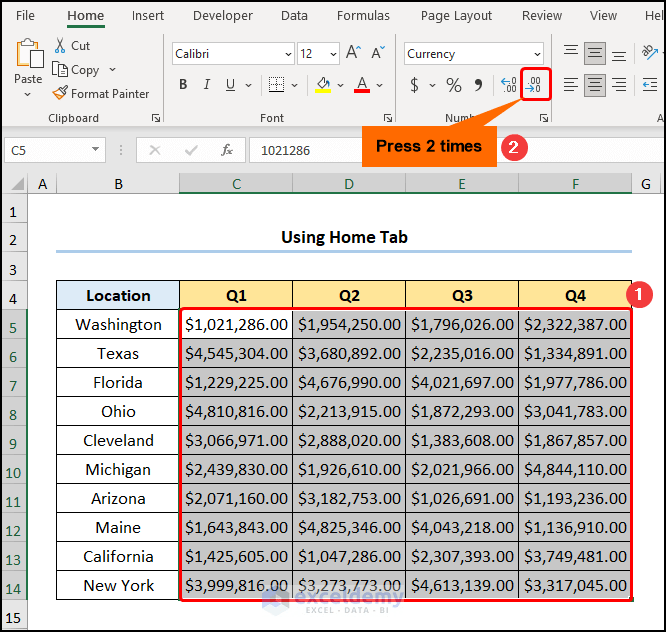Click the Decrease Indent icon
Screen dimensions: 666x632
[x=649, y=85]
